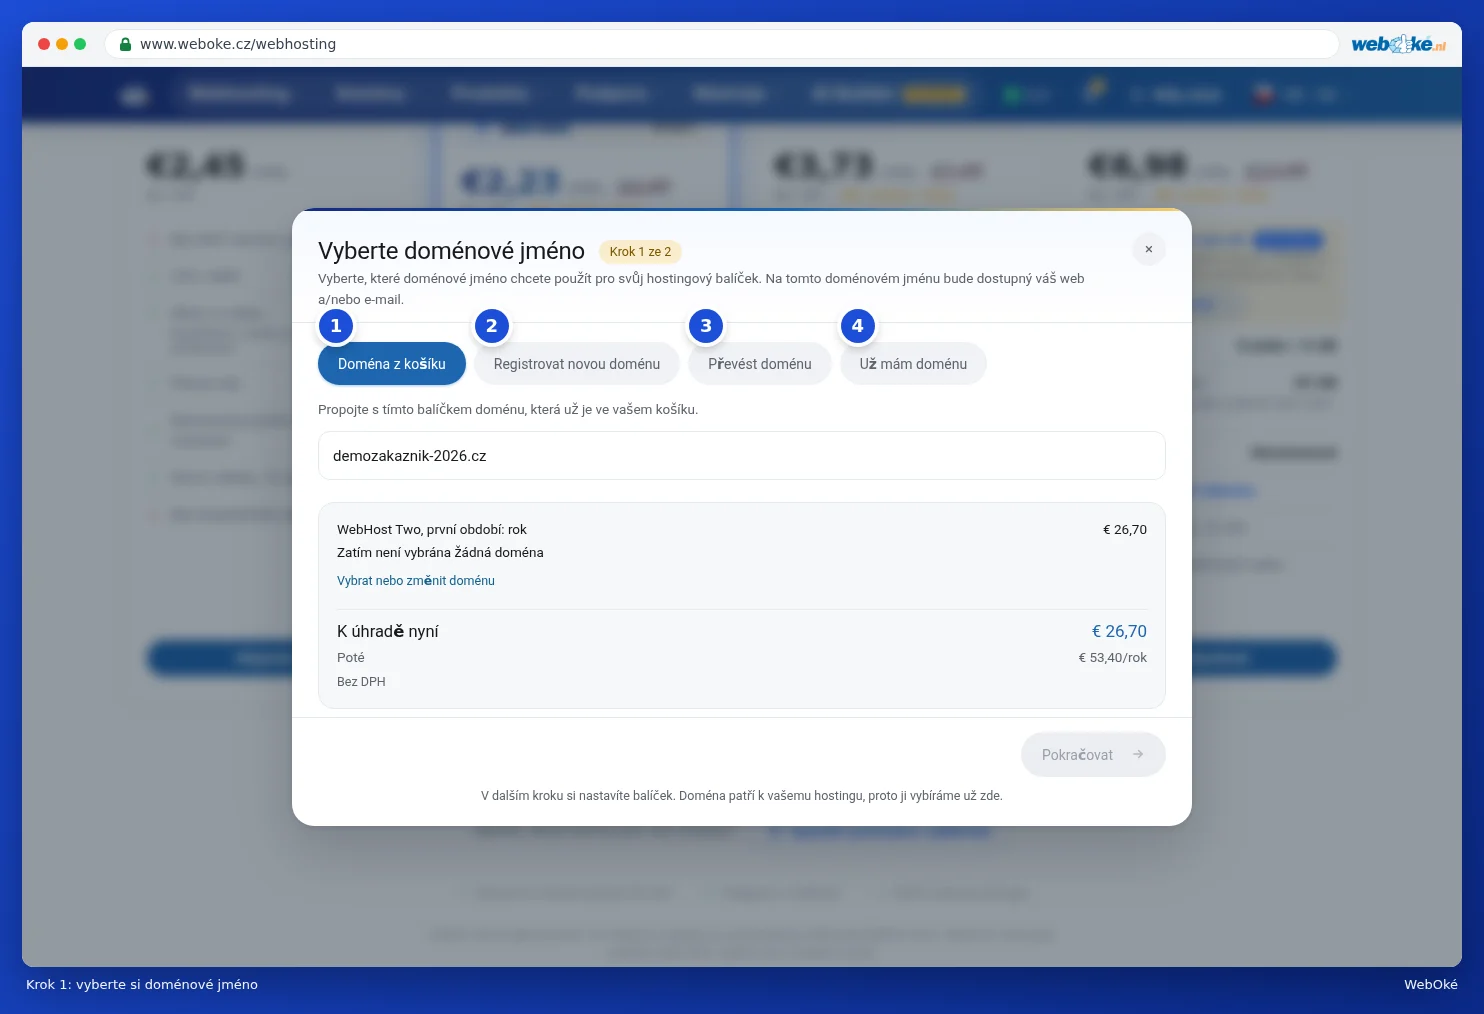
Task: Focus the www.weboke.cz/webhosting address bar
Action: [x=721, y=44]
